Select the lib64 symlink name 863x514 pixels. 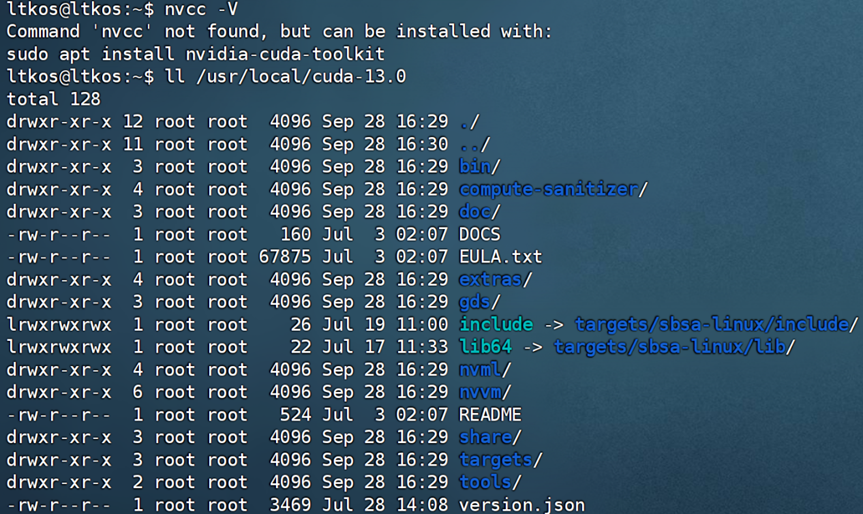tap(485, 347)
